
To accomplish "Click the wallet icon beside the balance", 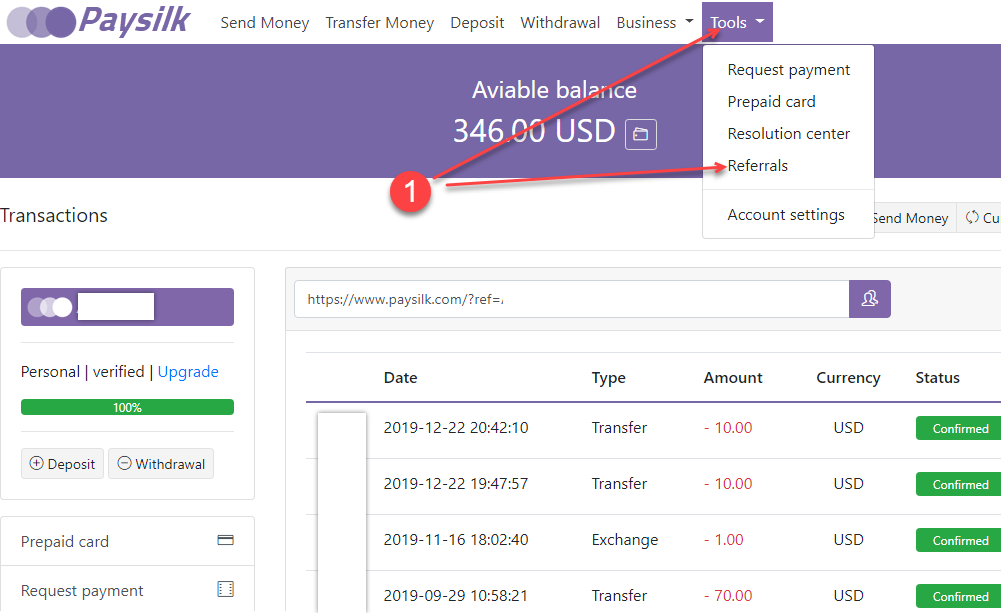I will coord(640,134).
